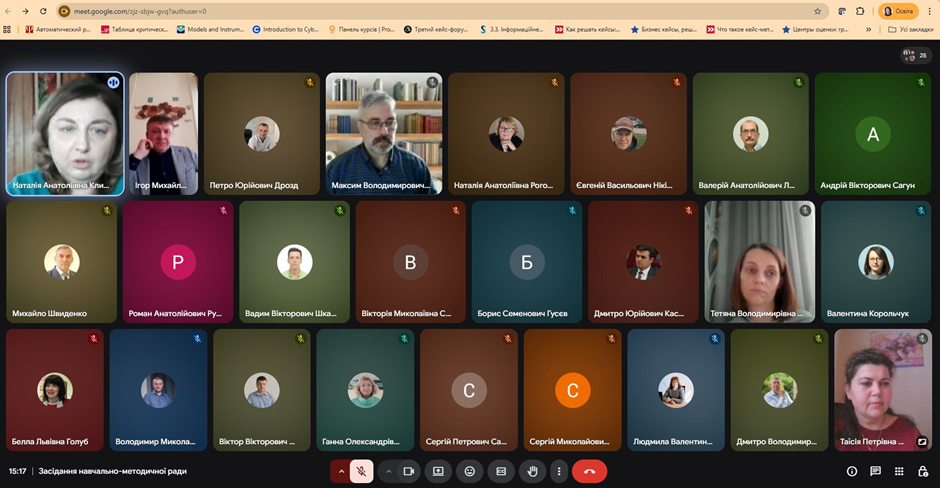The width and height of the screenshot is (940, 488).
Task: Click speaking indicator on Наталія Кли... tile
Action: coord(113,83)
